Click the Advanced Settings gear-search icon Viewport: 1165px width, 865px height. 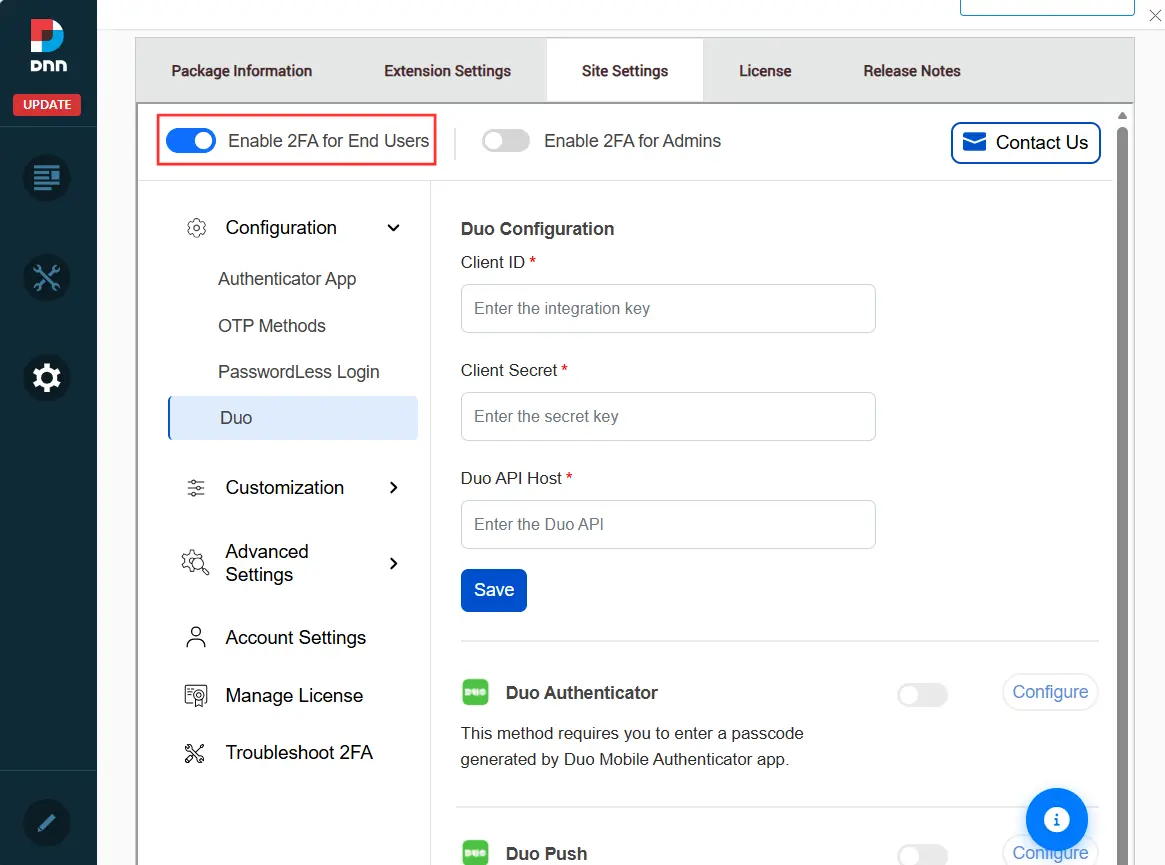click(195, 563)
